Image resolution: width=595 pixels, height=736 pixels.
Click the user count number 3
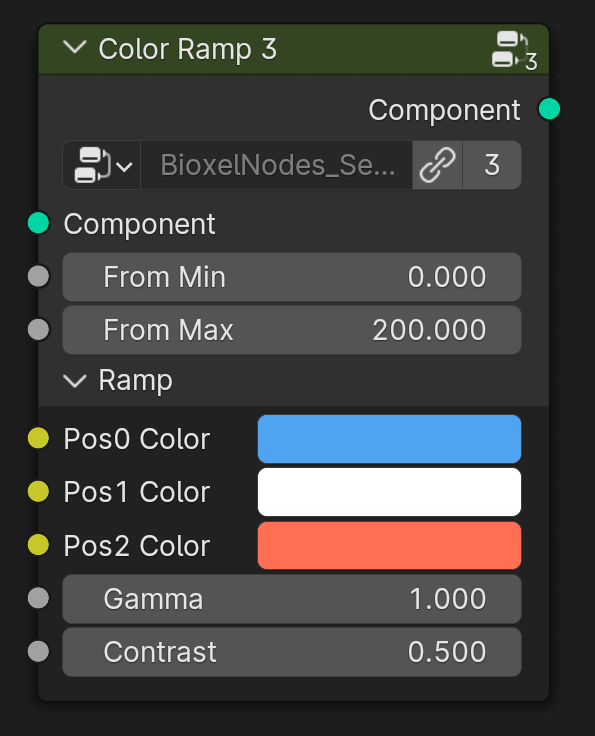pyautogui.click(x=492, y=165)
